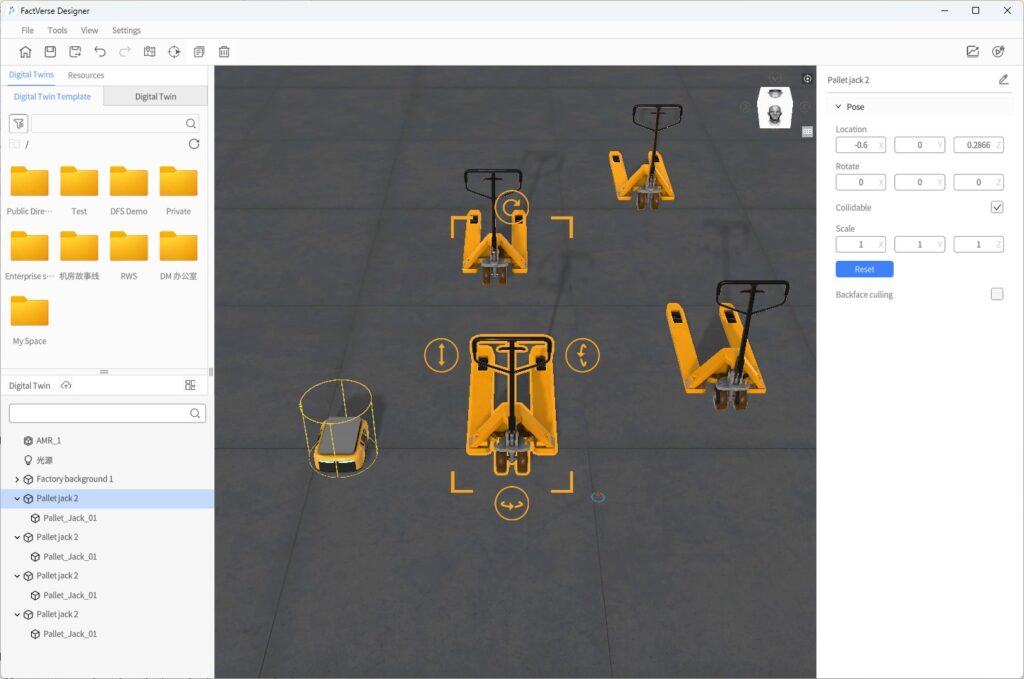
Task: Uncheck the Collidable checkbox
Action: click(997, 207)
